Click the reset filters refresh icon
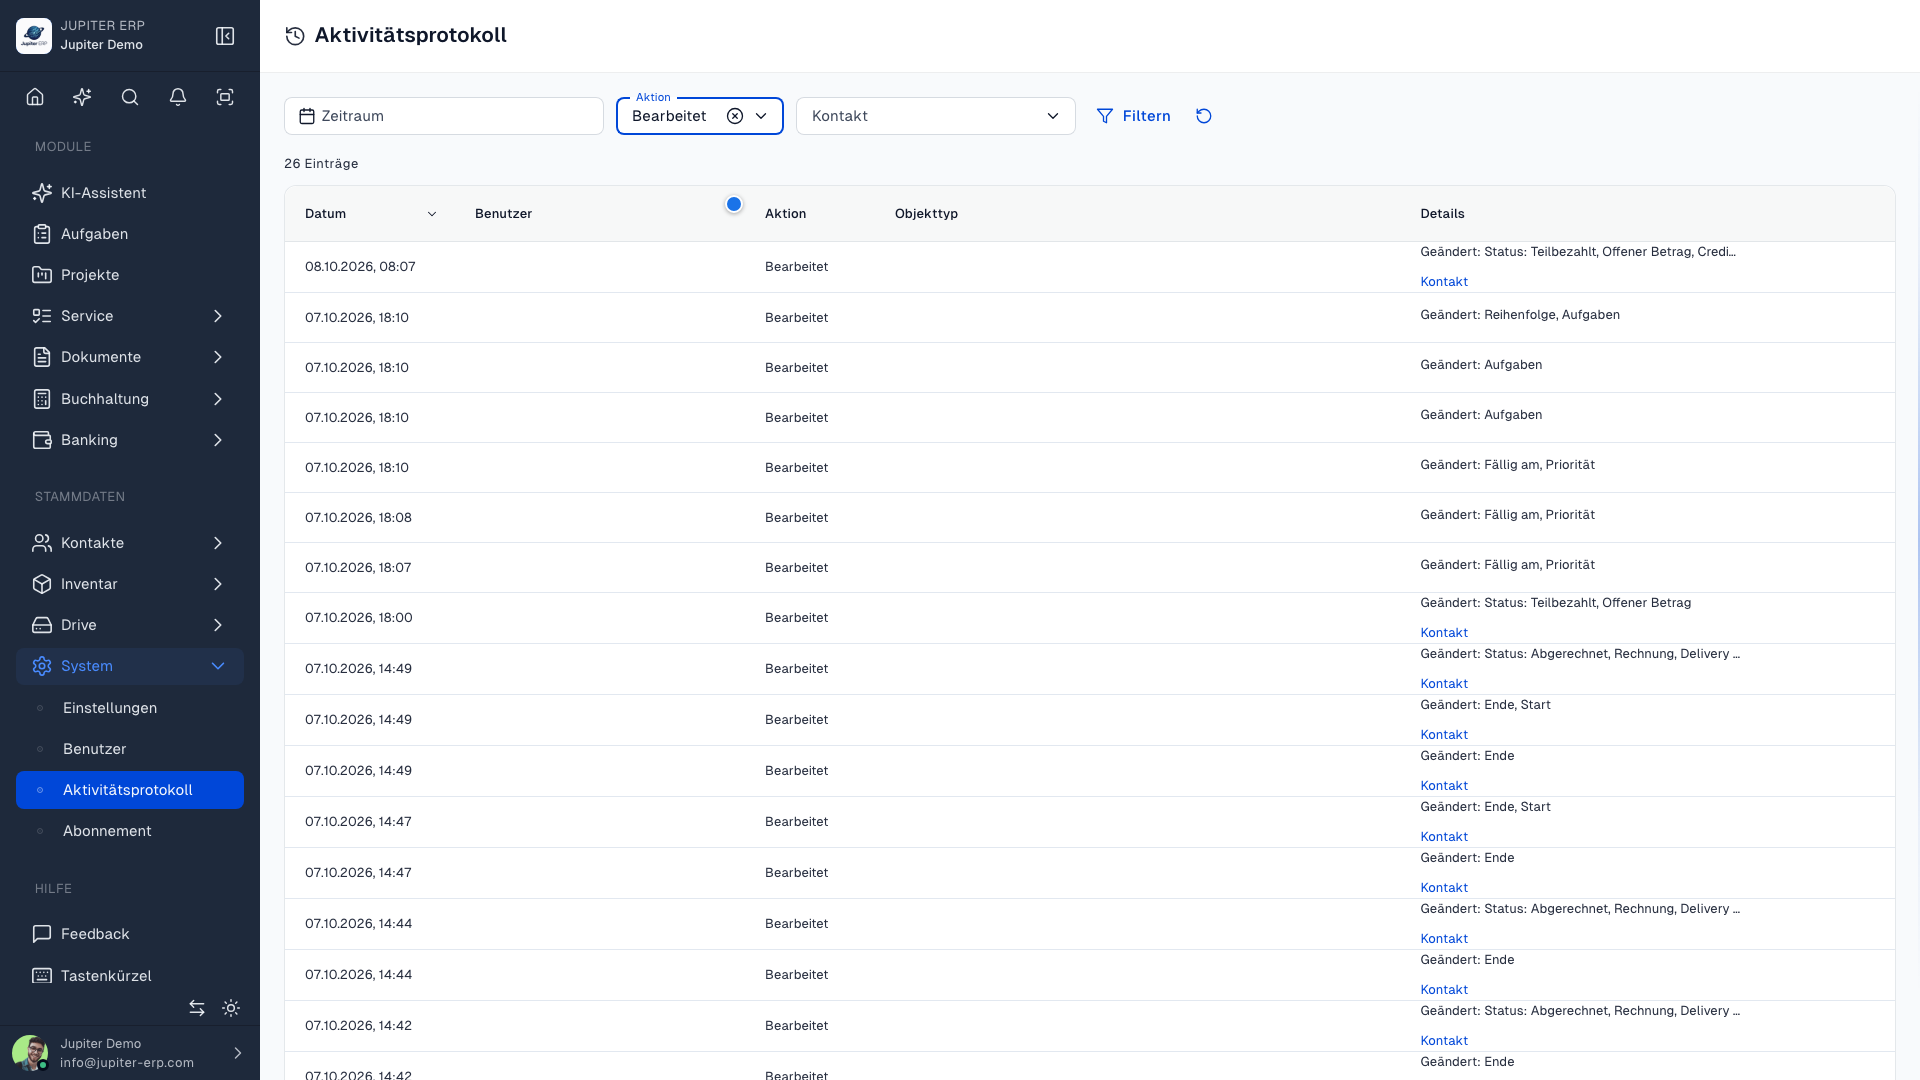Image resolution: width=1920 pixels, height=1080 pixels. pyautogui.click(x=1204, y=116)
